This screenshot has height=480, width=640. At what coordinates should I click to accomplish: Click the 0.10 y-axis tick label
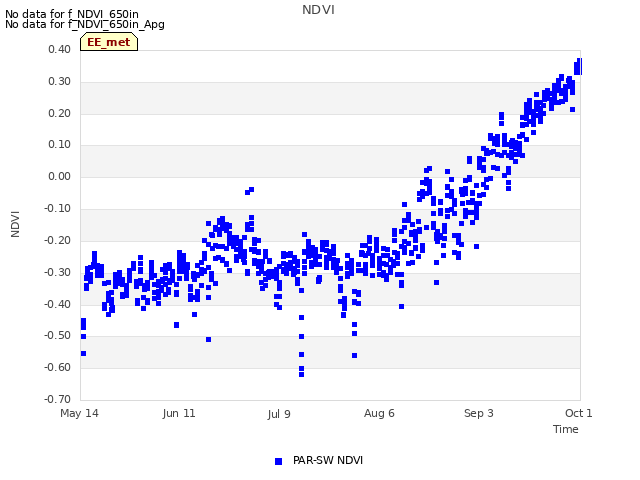[x=59, y=144]
